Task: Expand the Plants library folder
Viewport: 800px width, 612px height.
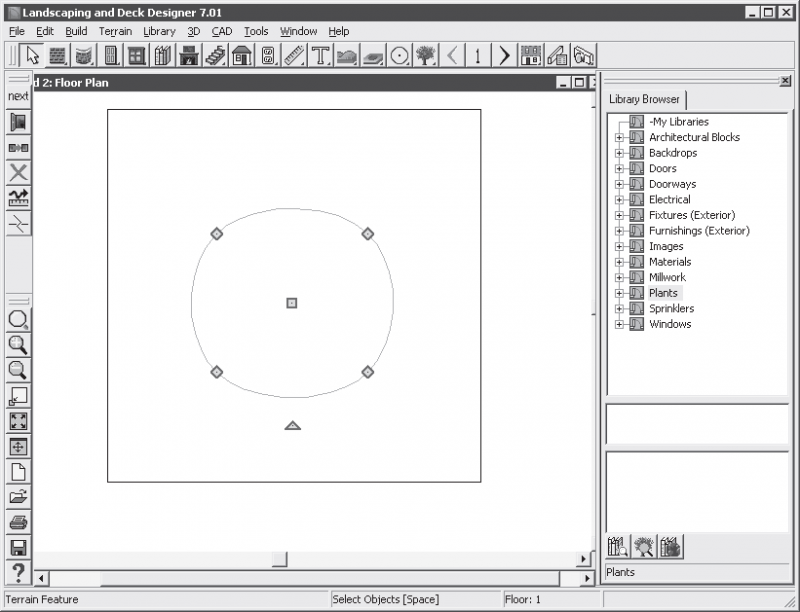Action: tap(619, 293)
